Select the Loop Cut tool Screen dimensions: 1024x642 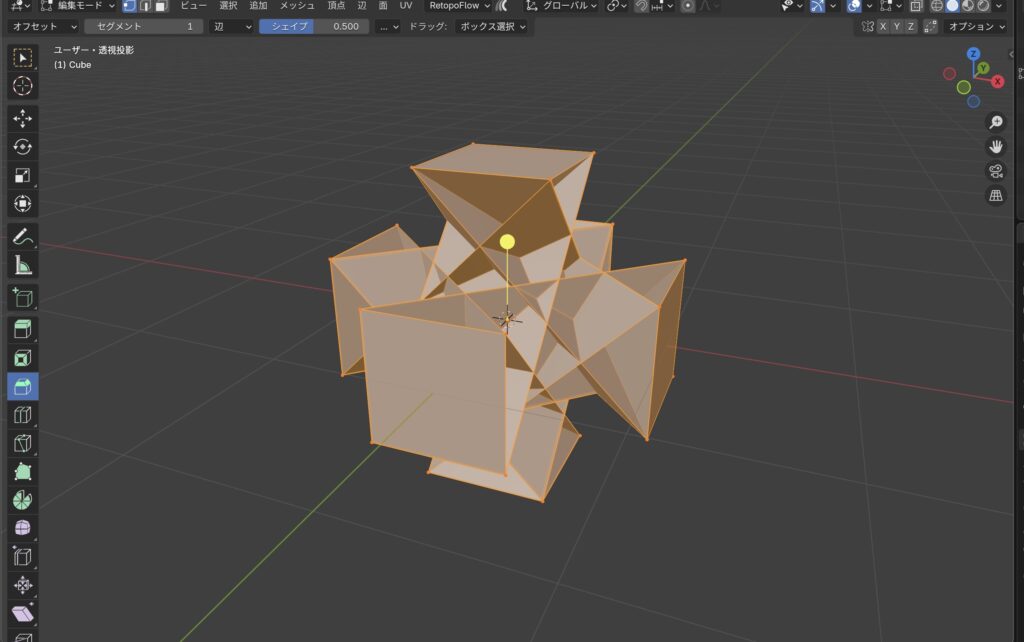23,415
